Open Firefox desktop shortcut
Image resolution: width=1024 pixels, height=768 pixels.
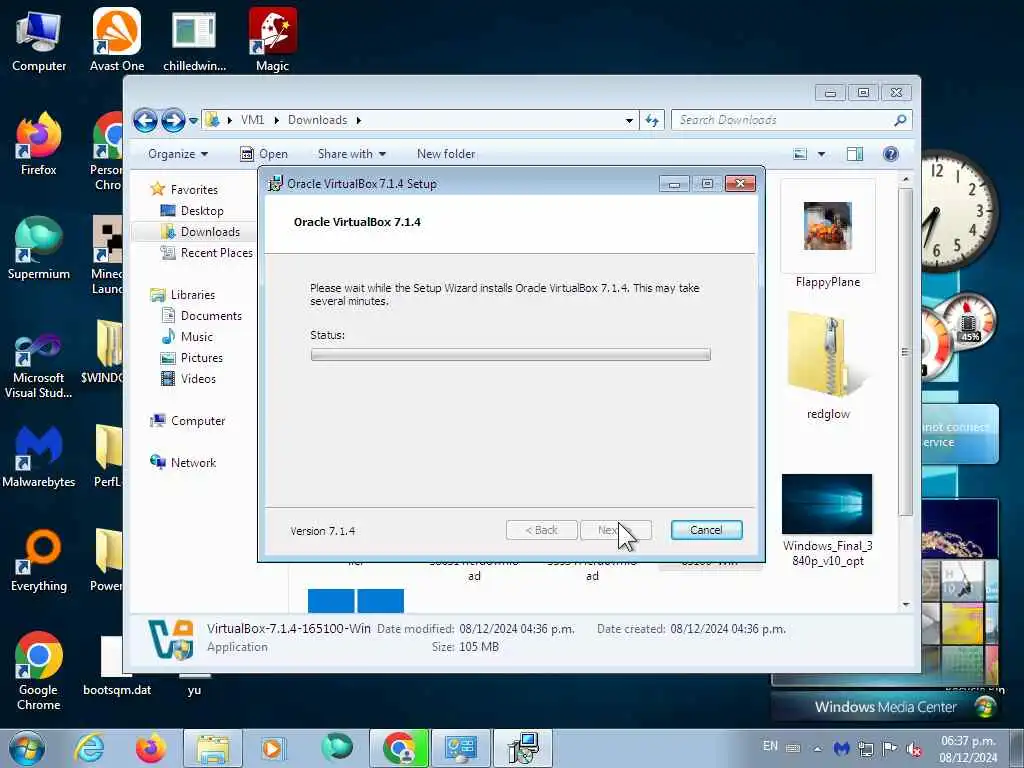[39, 144]
